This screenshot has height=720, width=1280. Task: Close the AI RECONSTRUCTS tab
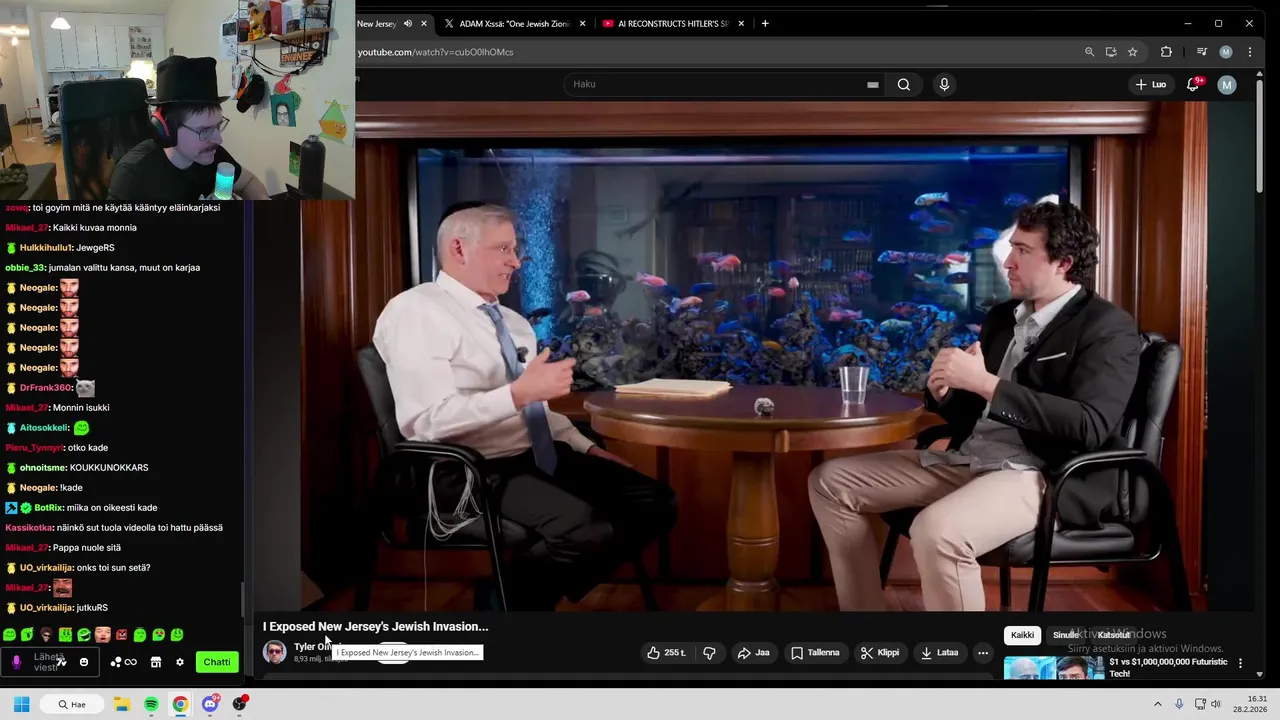[x=741, y=23]
